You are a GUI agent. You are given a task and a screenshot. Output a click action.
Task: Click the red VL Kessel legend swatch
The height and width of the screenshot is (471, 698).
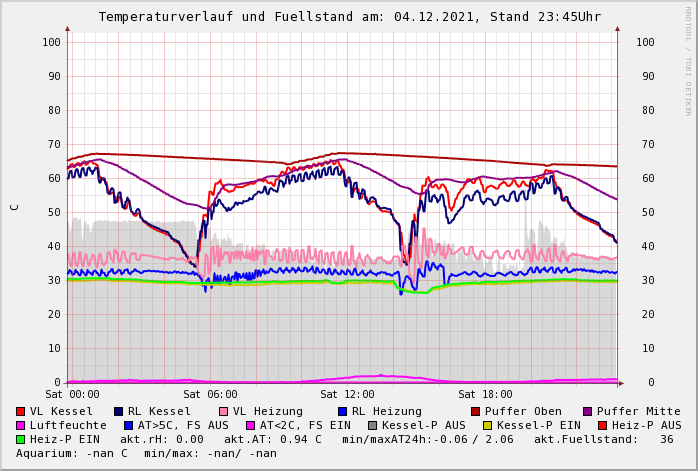coord(21,411)
